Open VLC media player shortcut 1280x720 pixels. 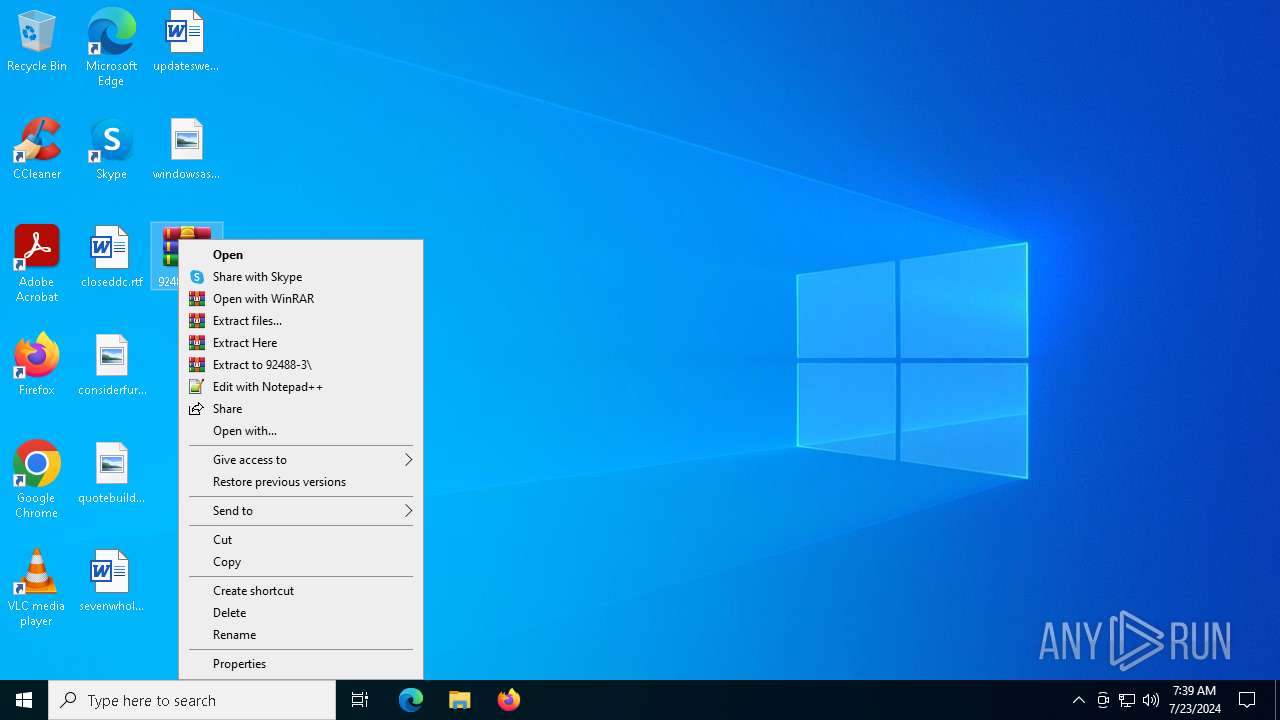click(37, 588)
